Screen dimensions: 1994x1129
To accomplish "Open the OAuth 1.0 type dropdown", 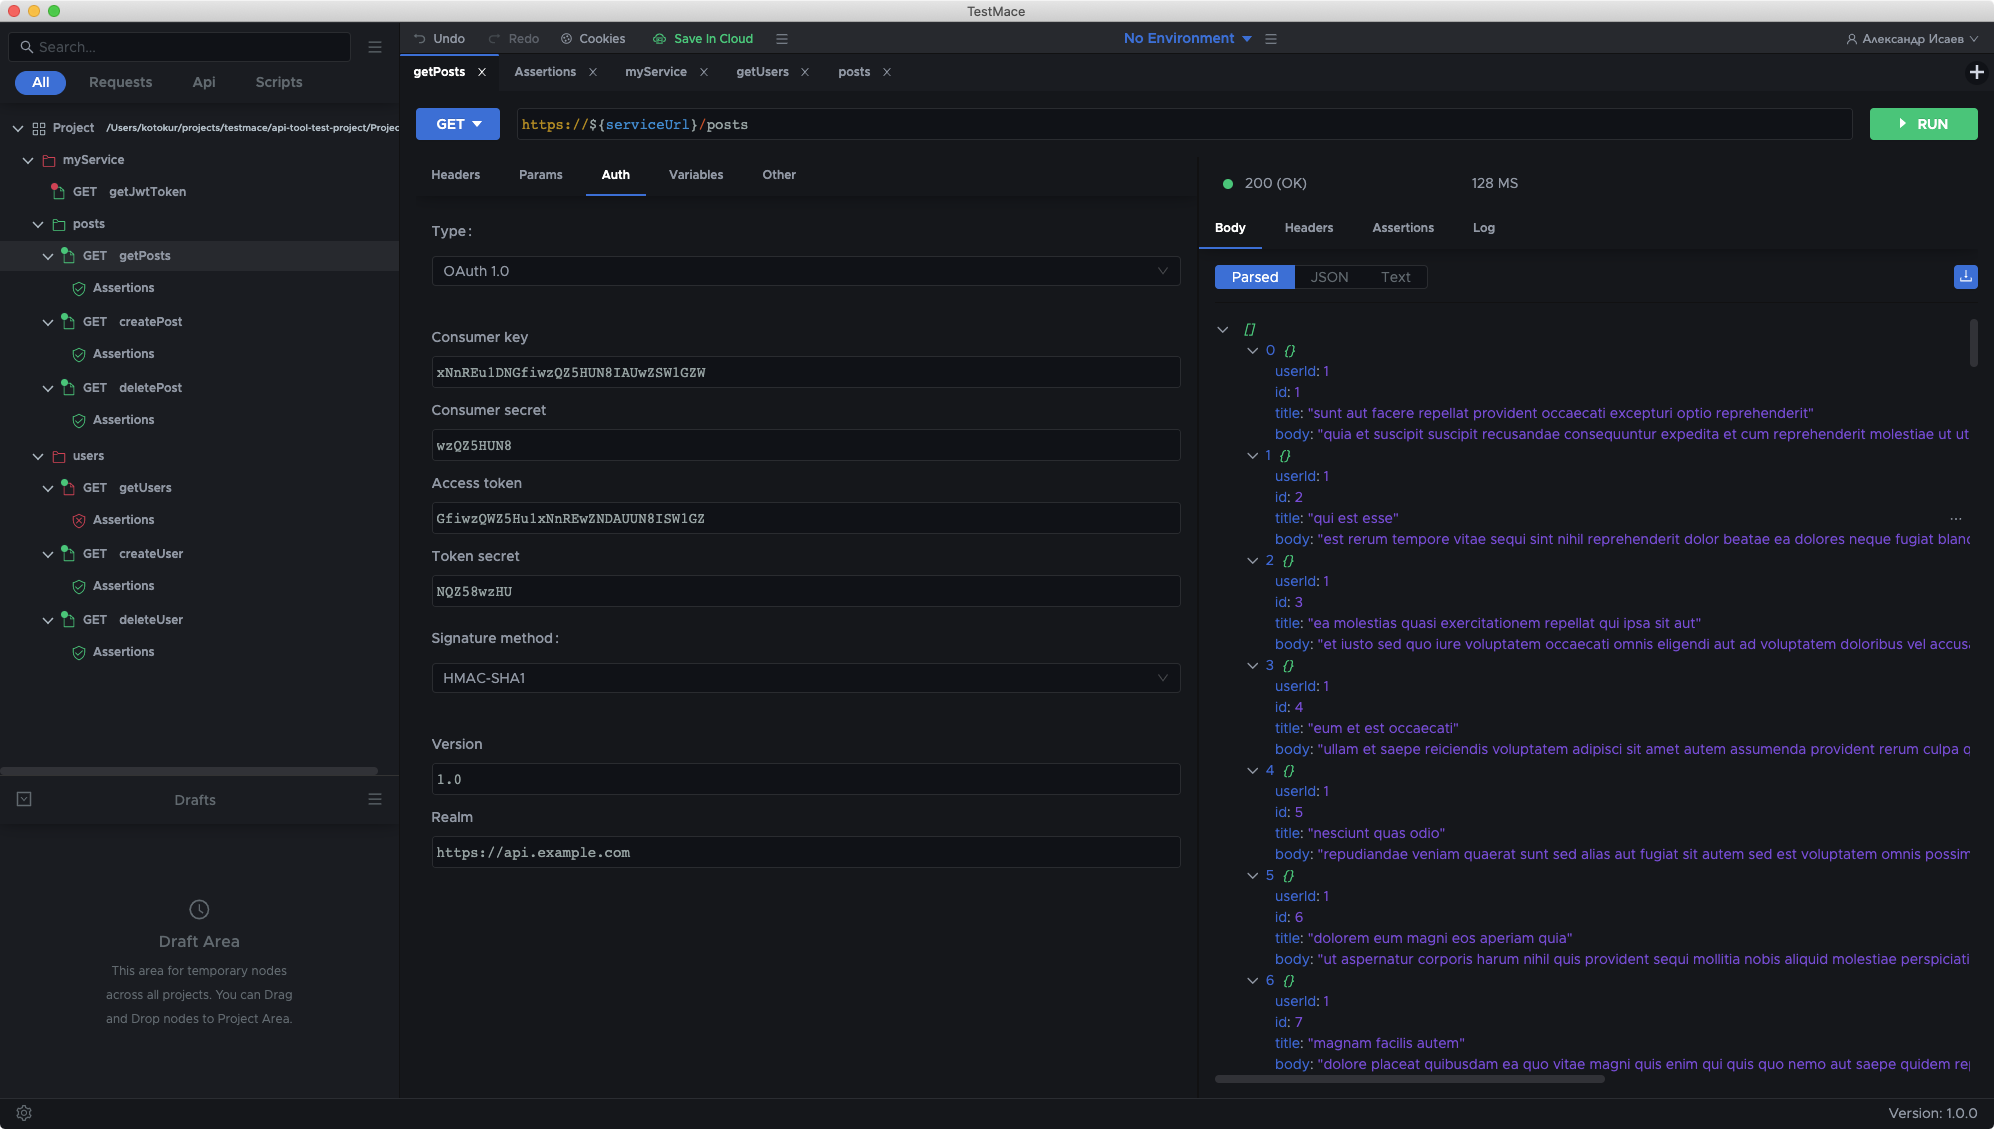I will [x=805, y=271].
